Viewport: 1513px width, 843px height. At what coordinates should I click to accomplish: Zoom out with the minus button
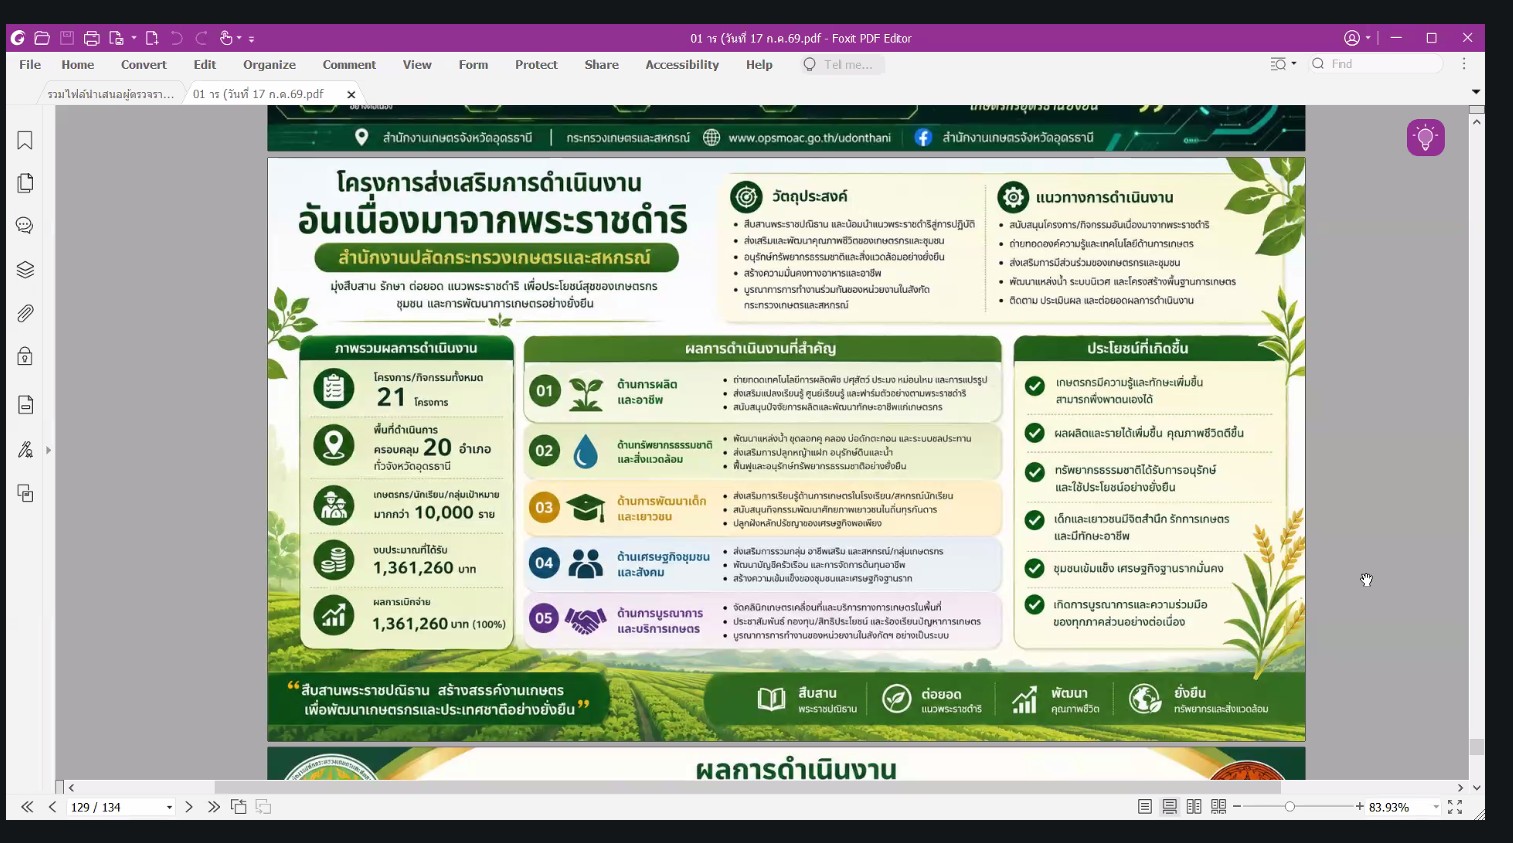pos(1237,807)
